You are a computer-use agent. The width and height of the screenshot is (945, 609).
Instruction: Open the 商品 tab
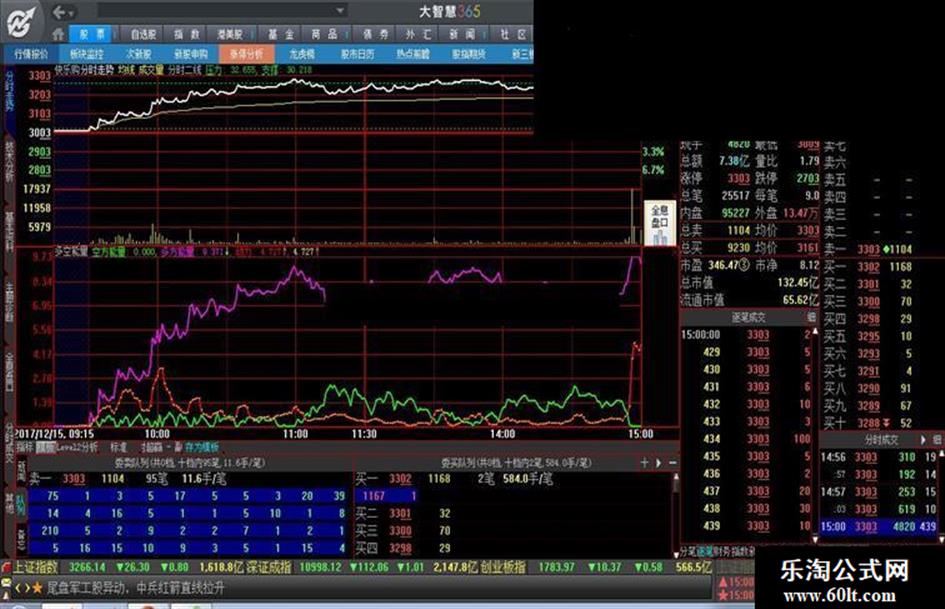[324, 34]
